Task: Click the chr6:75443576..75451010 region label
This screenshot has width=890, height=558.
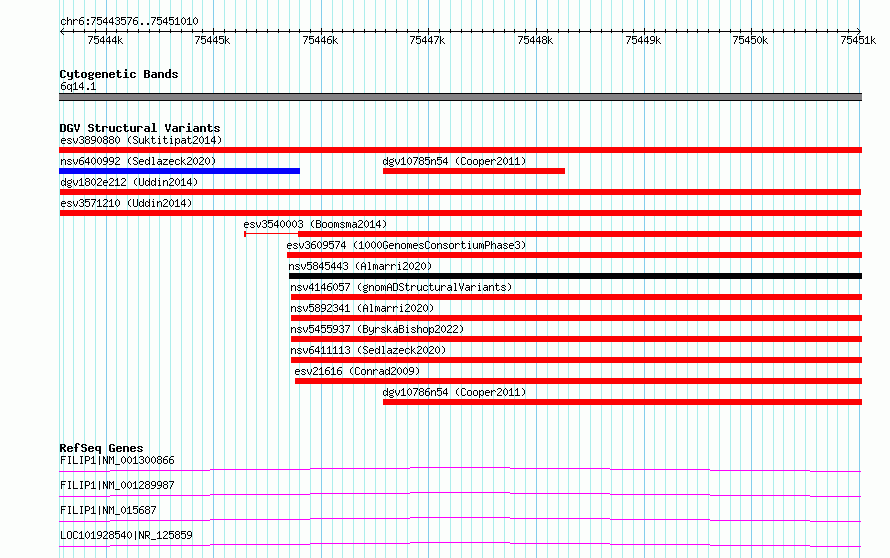Action: [129, 22]
